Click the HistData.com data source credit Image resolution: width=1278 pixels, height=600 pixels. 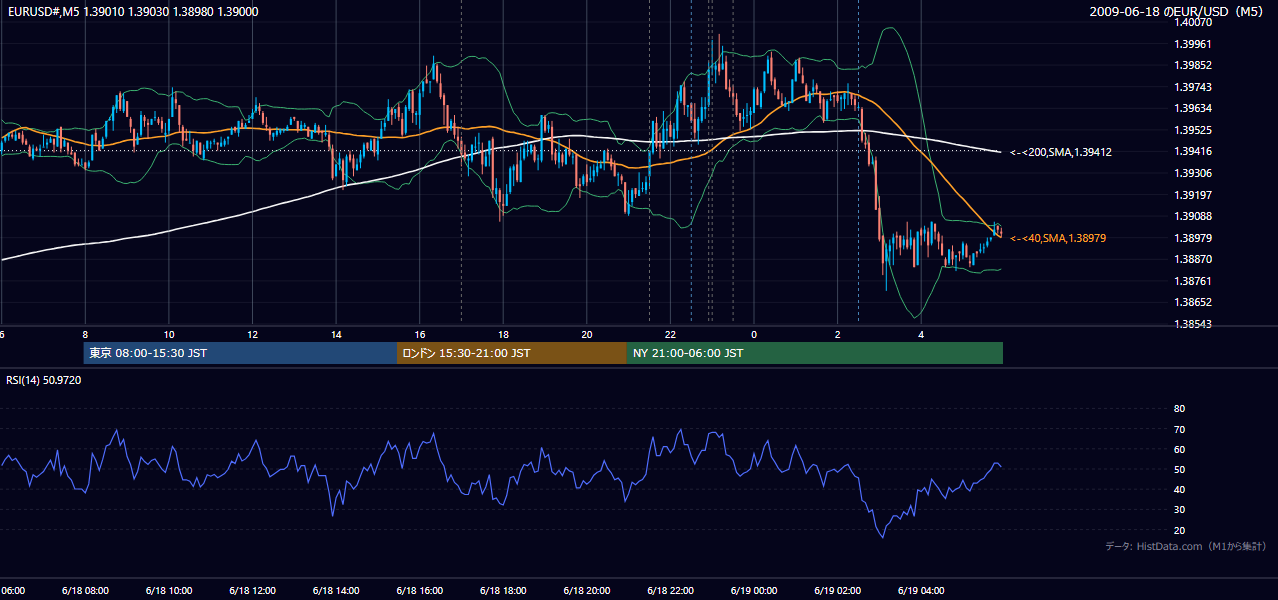1185,546
